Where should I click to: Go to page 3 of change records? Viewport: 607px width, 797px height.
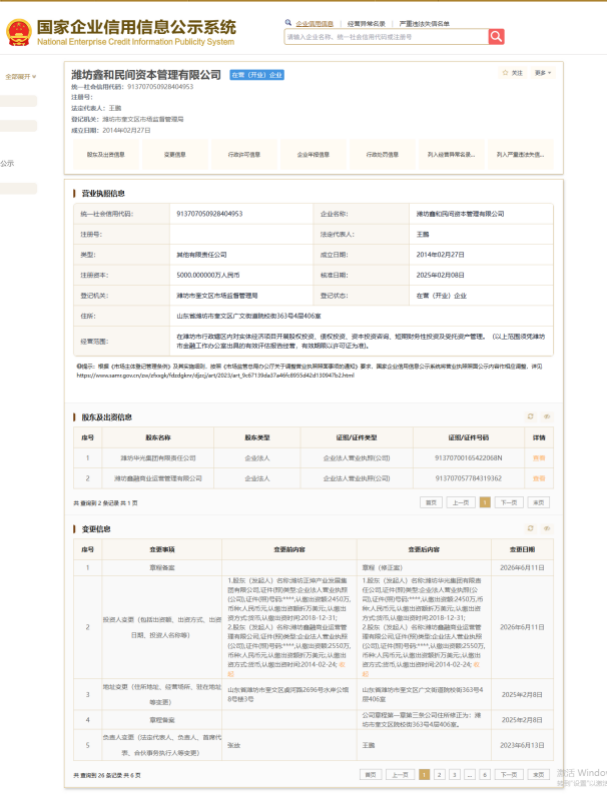click(455, 775)
